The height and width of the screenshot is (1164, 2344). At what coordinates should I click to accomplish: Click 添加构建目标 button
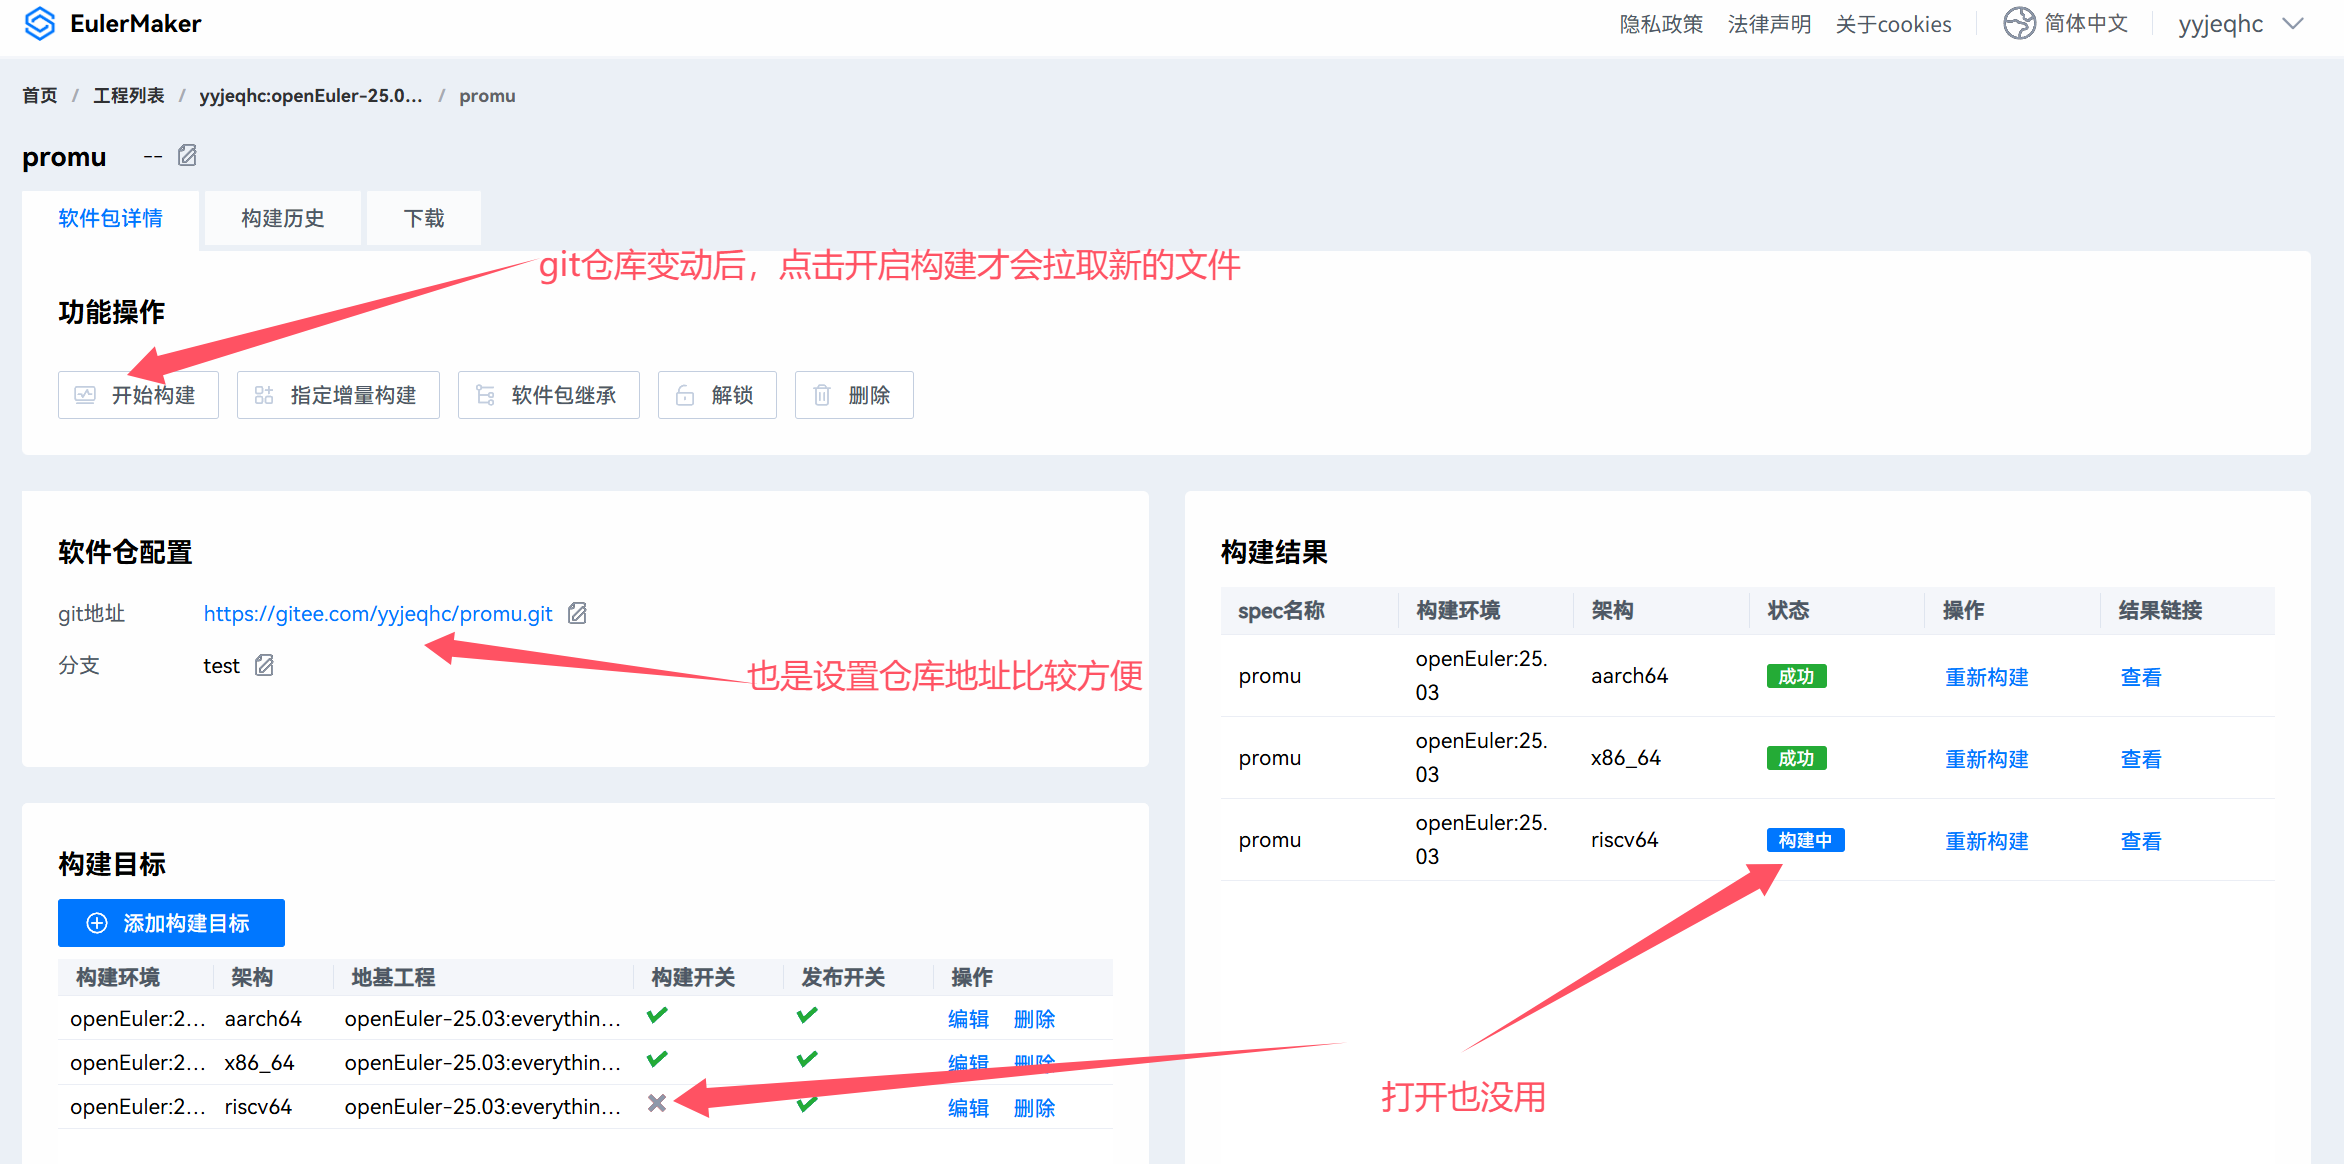click(171, 923)
